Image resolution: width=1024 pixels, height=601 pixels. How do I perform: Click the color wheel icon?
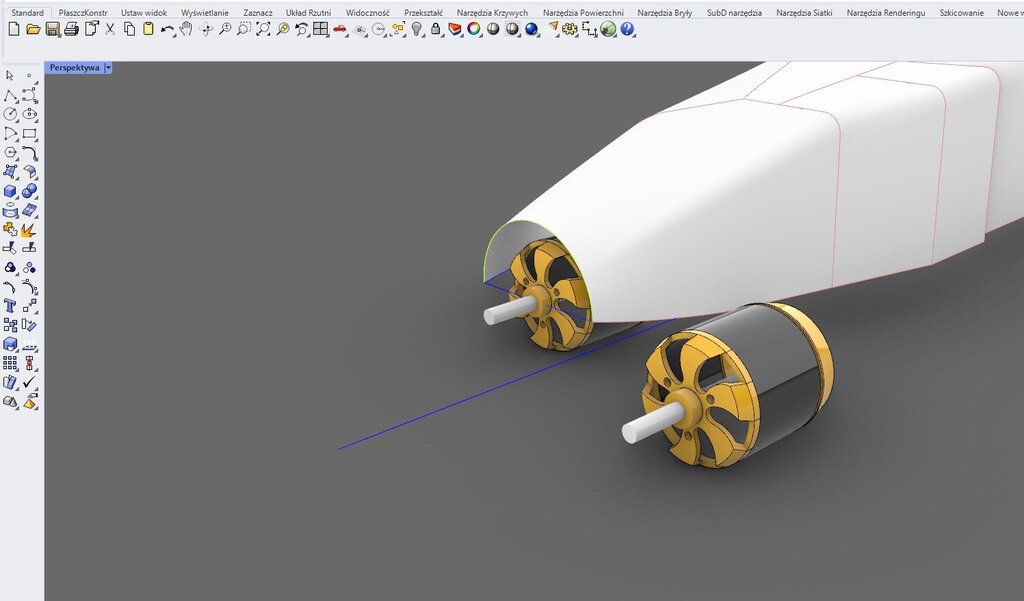474,30
